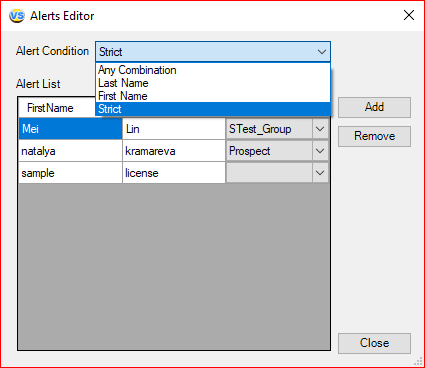The height and width of the screenshot is (368, 425).
Task: Select the sample first name cell
Action: (x=70, y=173)
